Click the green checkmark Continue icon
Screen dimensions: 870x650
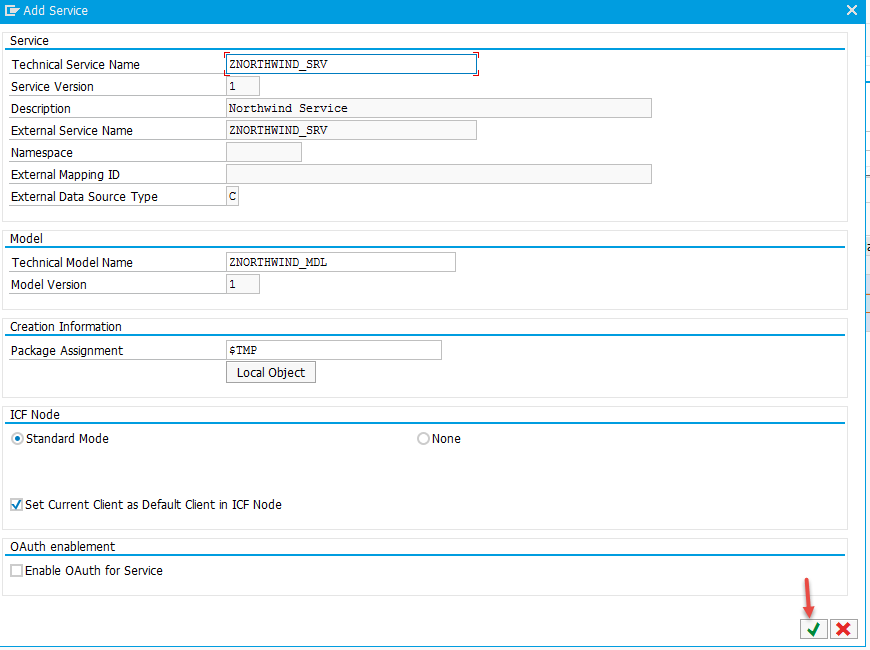pyautogui.click(x=813, y=629)
